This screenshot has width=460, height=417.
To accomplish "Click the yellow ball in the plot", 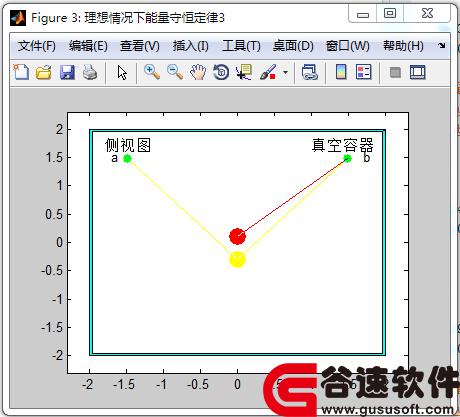I will pyautogui.click(x=237, y=259).
